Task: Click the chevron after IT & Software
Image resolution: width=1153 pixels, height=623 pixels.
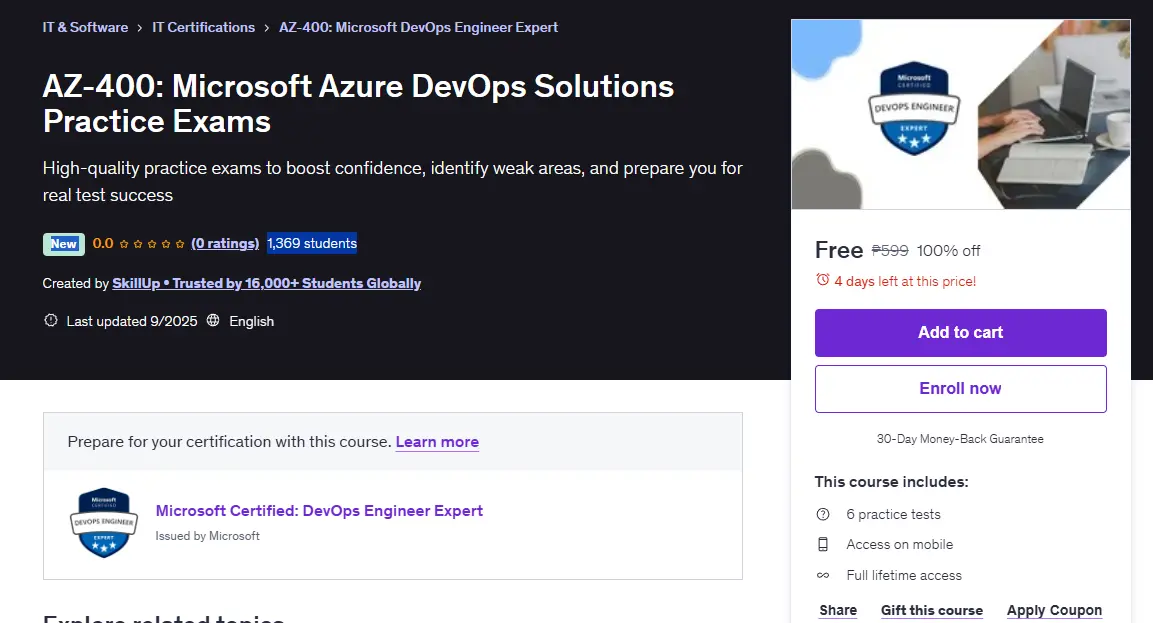Action: (140, 28)
